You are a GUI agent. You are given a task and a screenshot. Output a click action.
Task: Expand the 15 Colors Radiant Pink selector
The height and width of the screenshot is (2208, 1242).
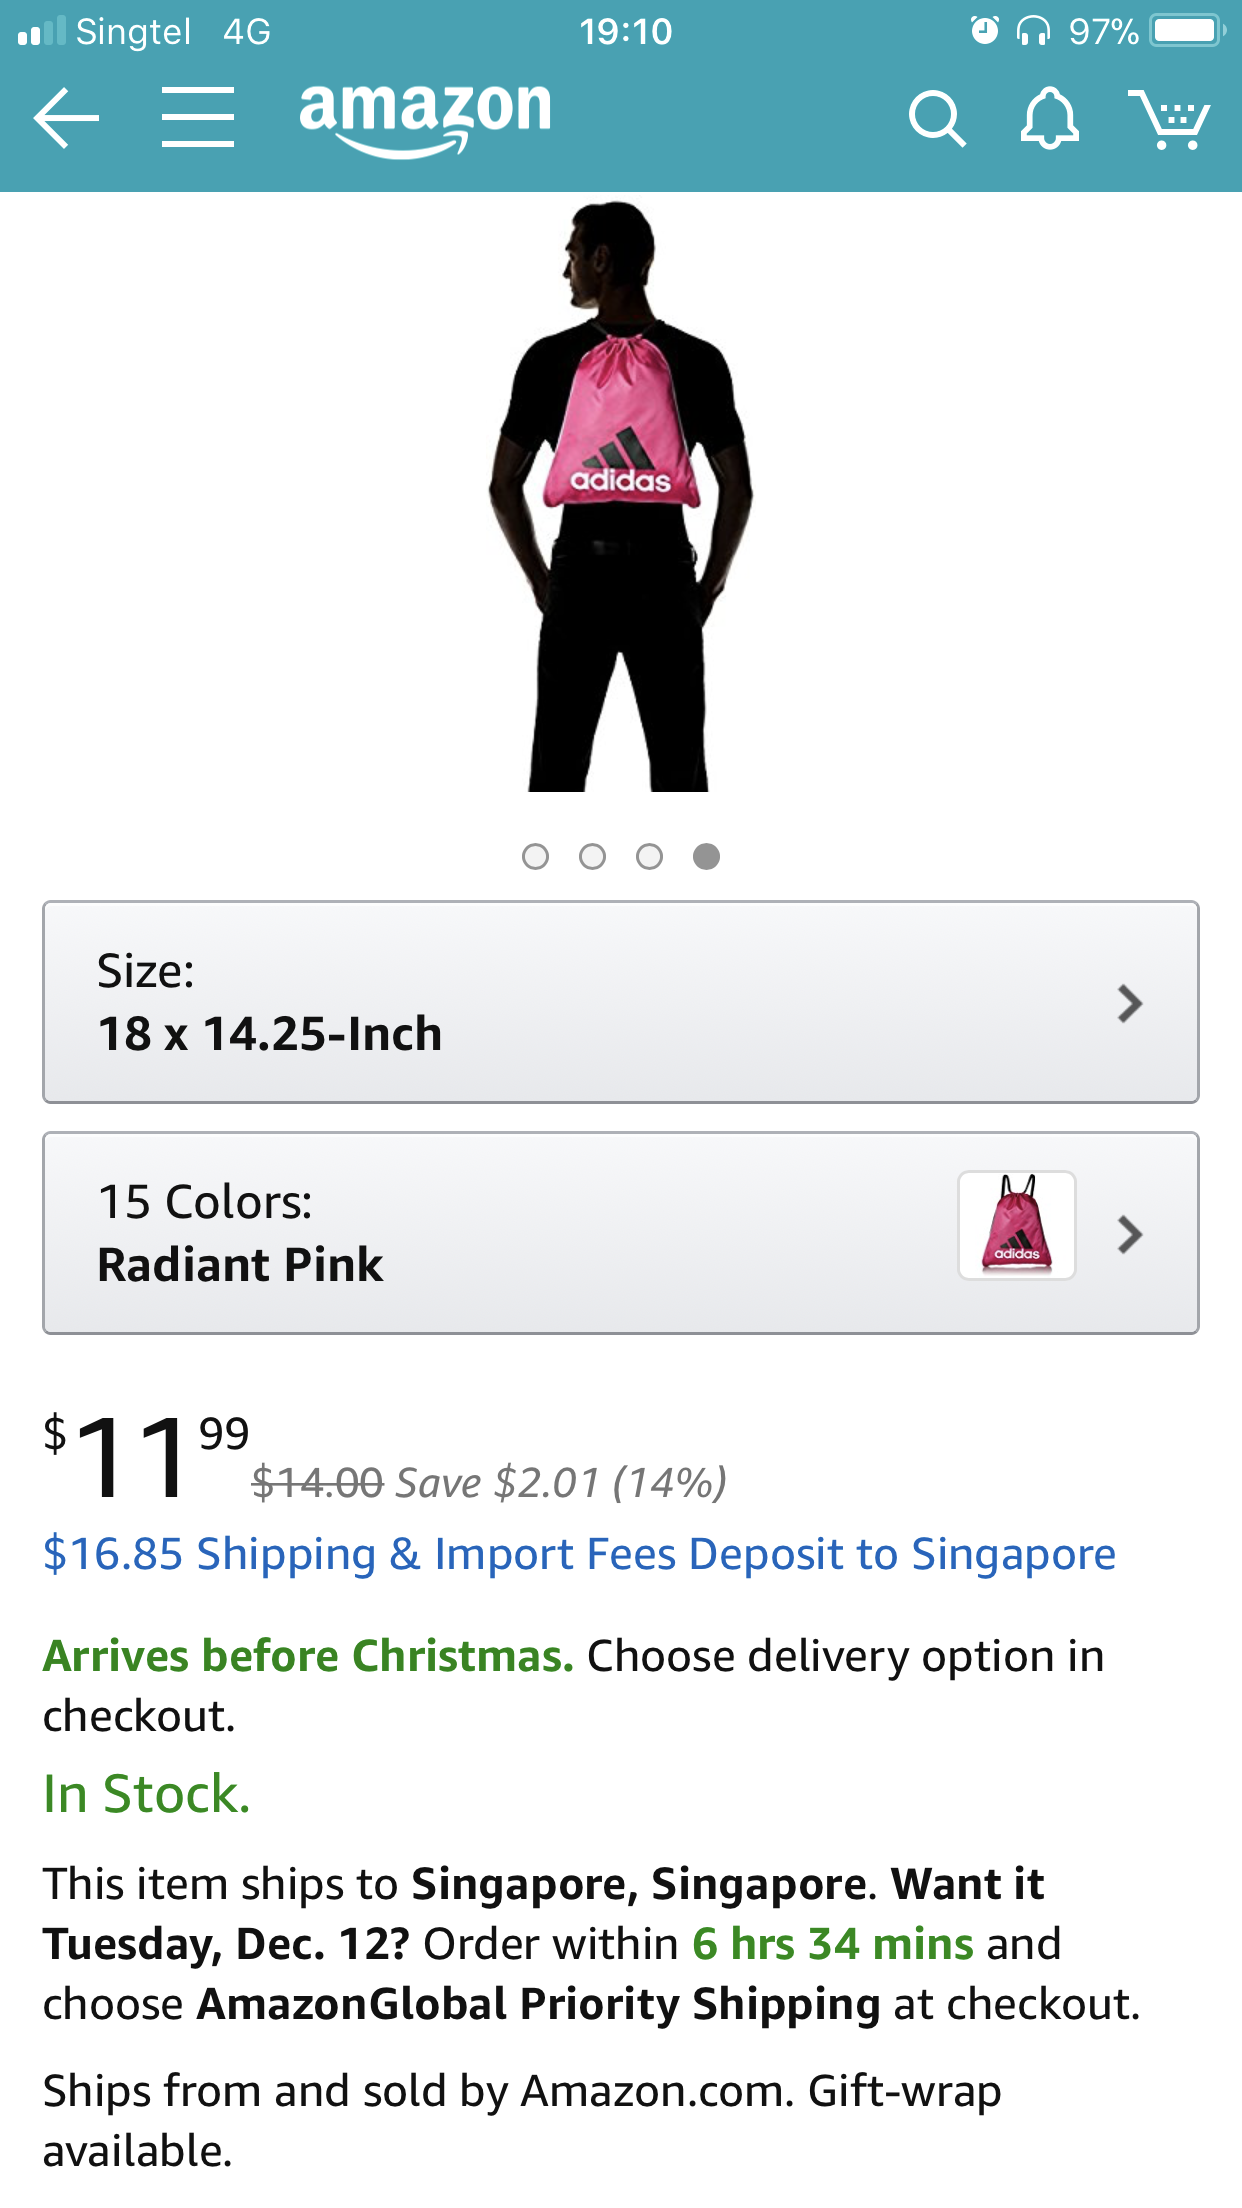pos(500,1233)
